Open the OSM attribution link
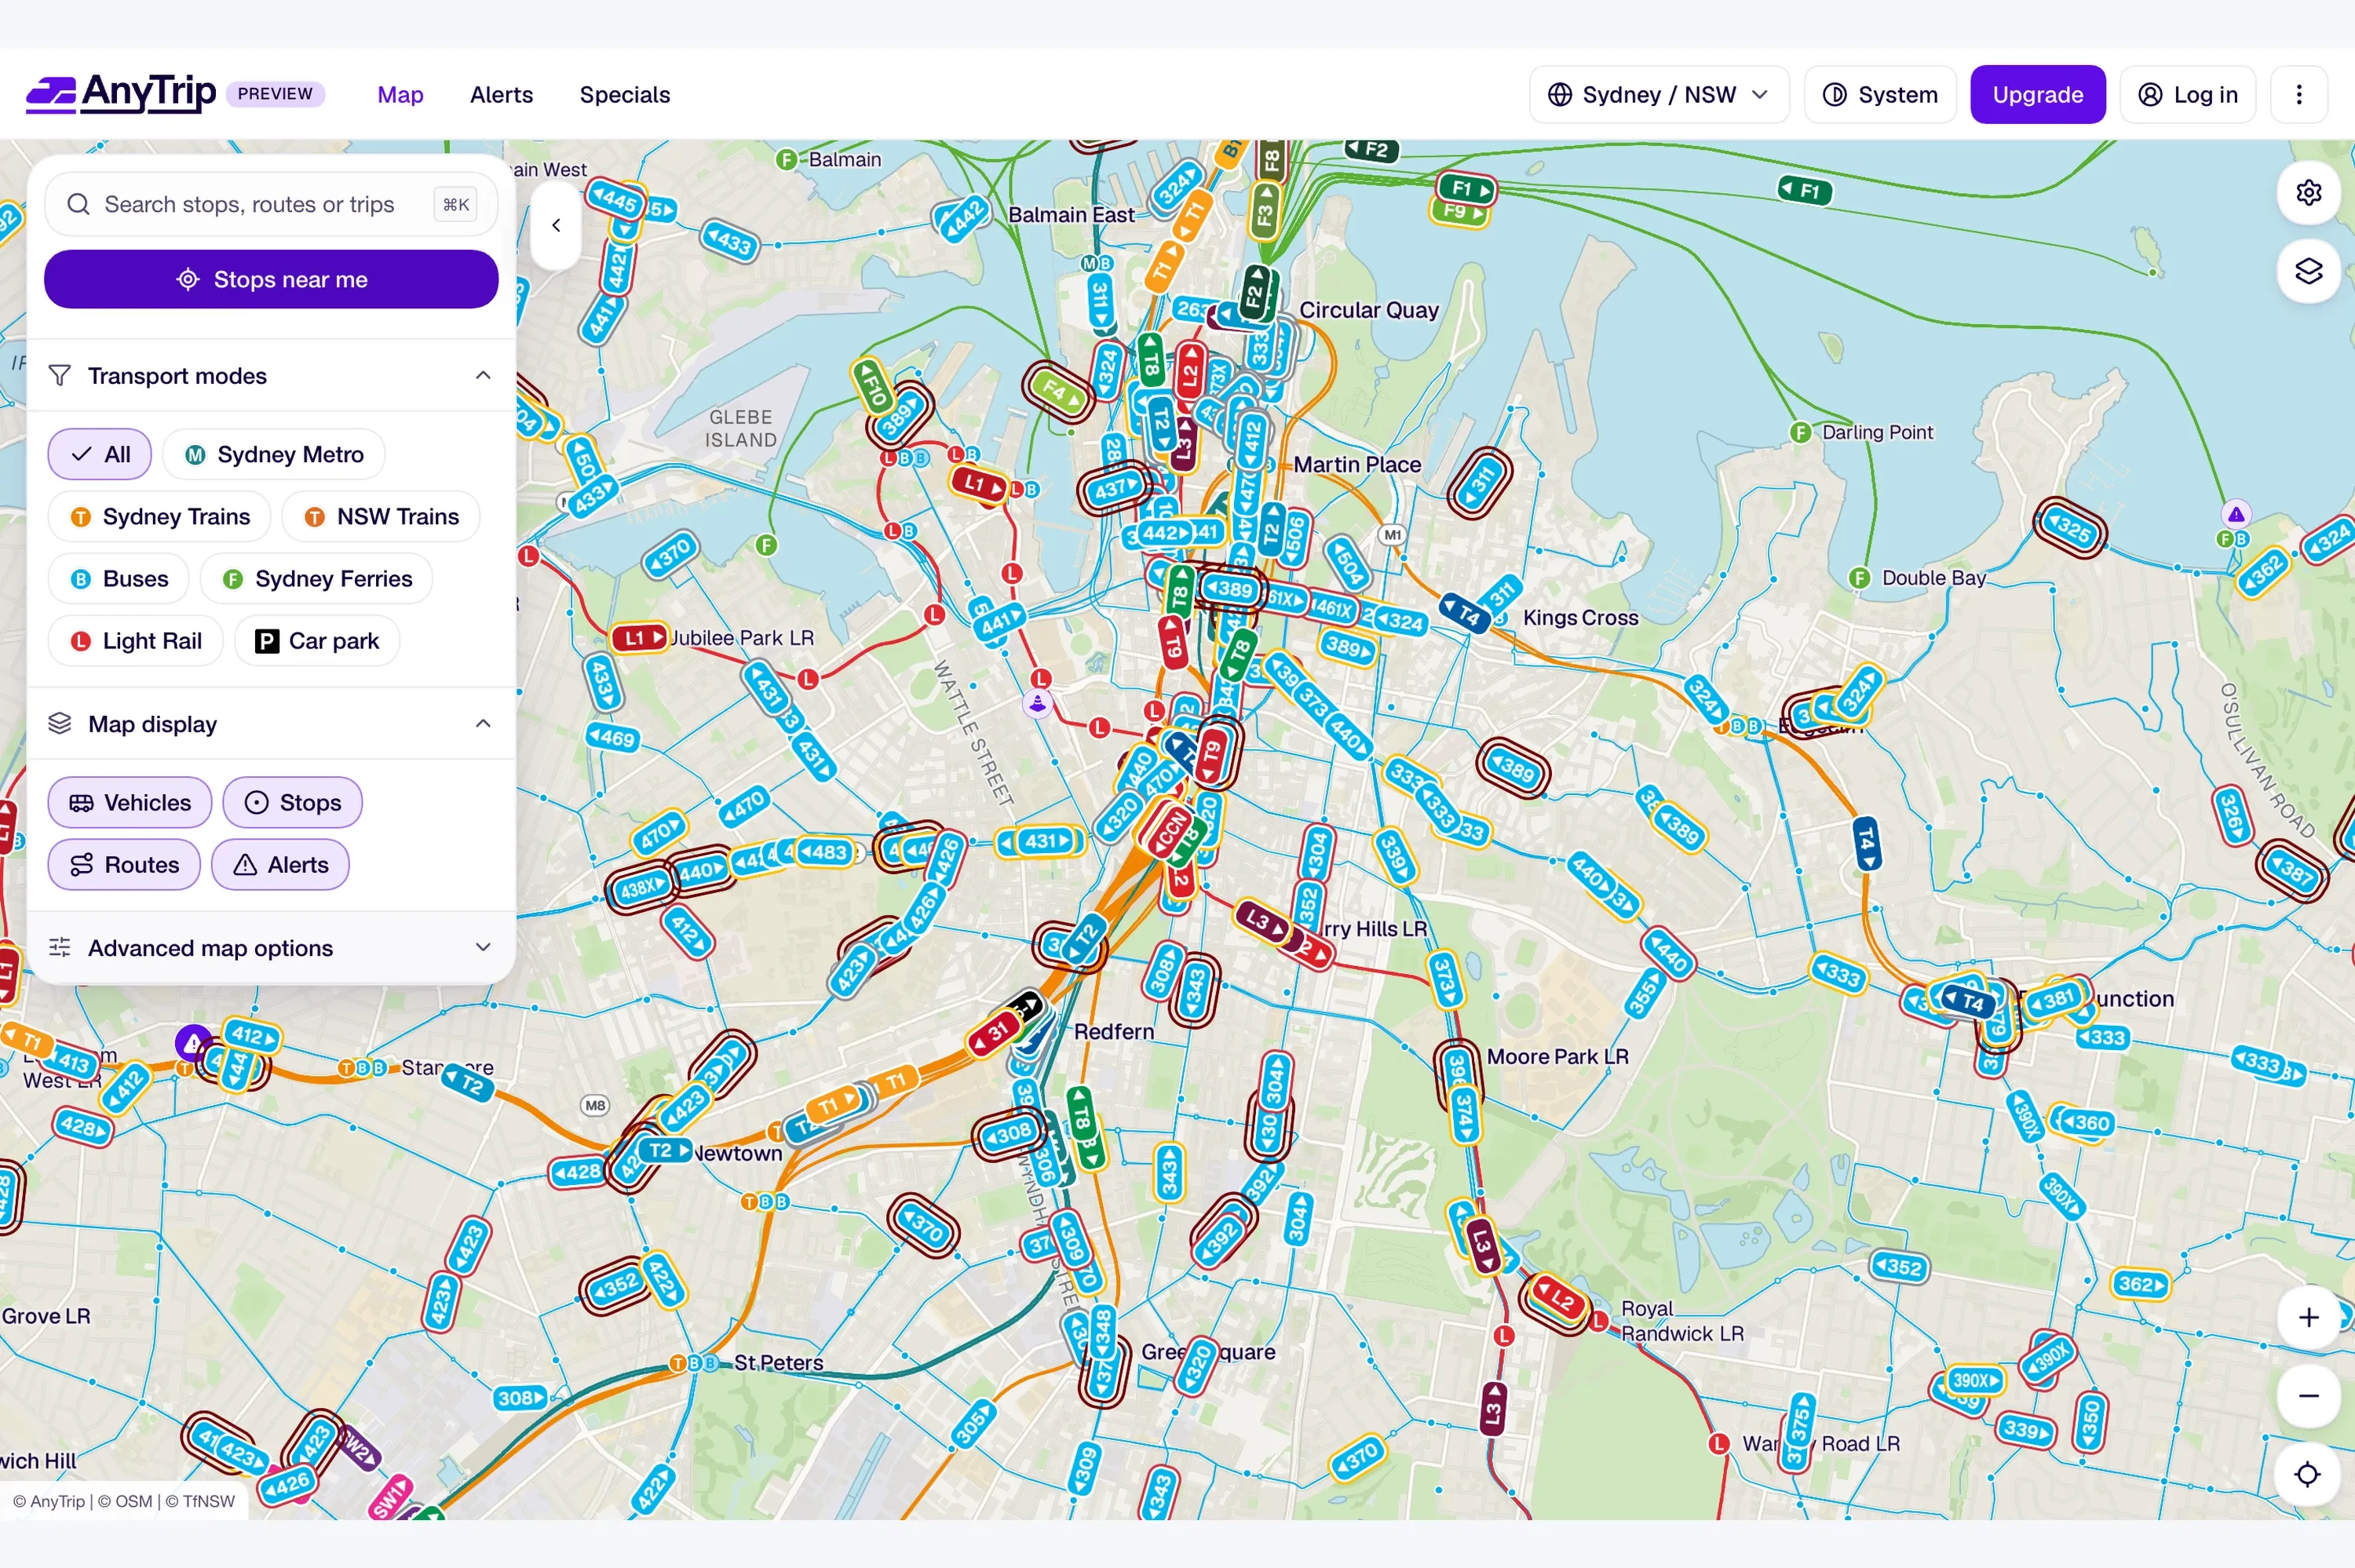The image size is (2355, 1568). tap(124, 1502)
